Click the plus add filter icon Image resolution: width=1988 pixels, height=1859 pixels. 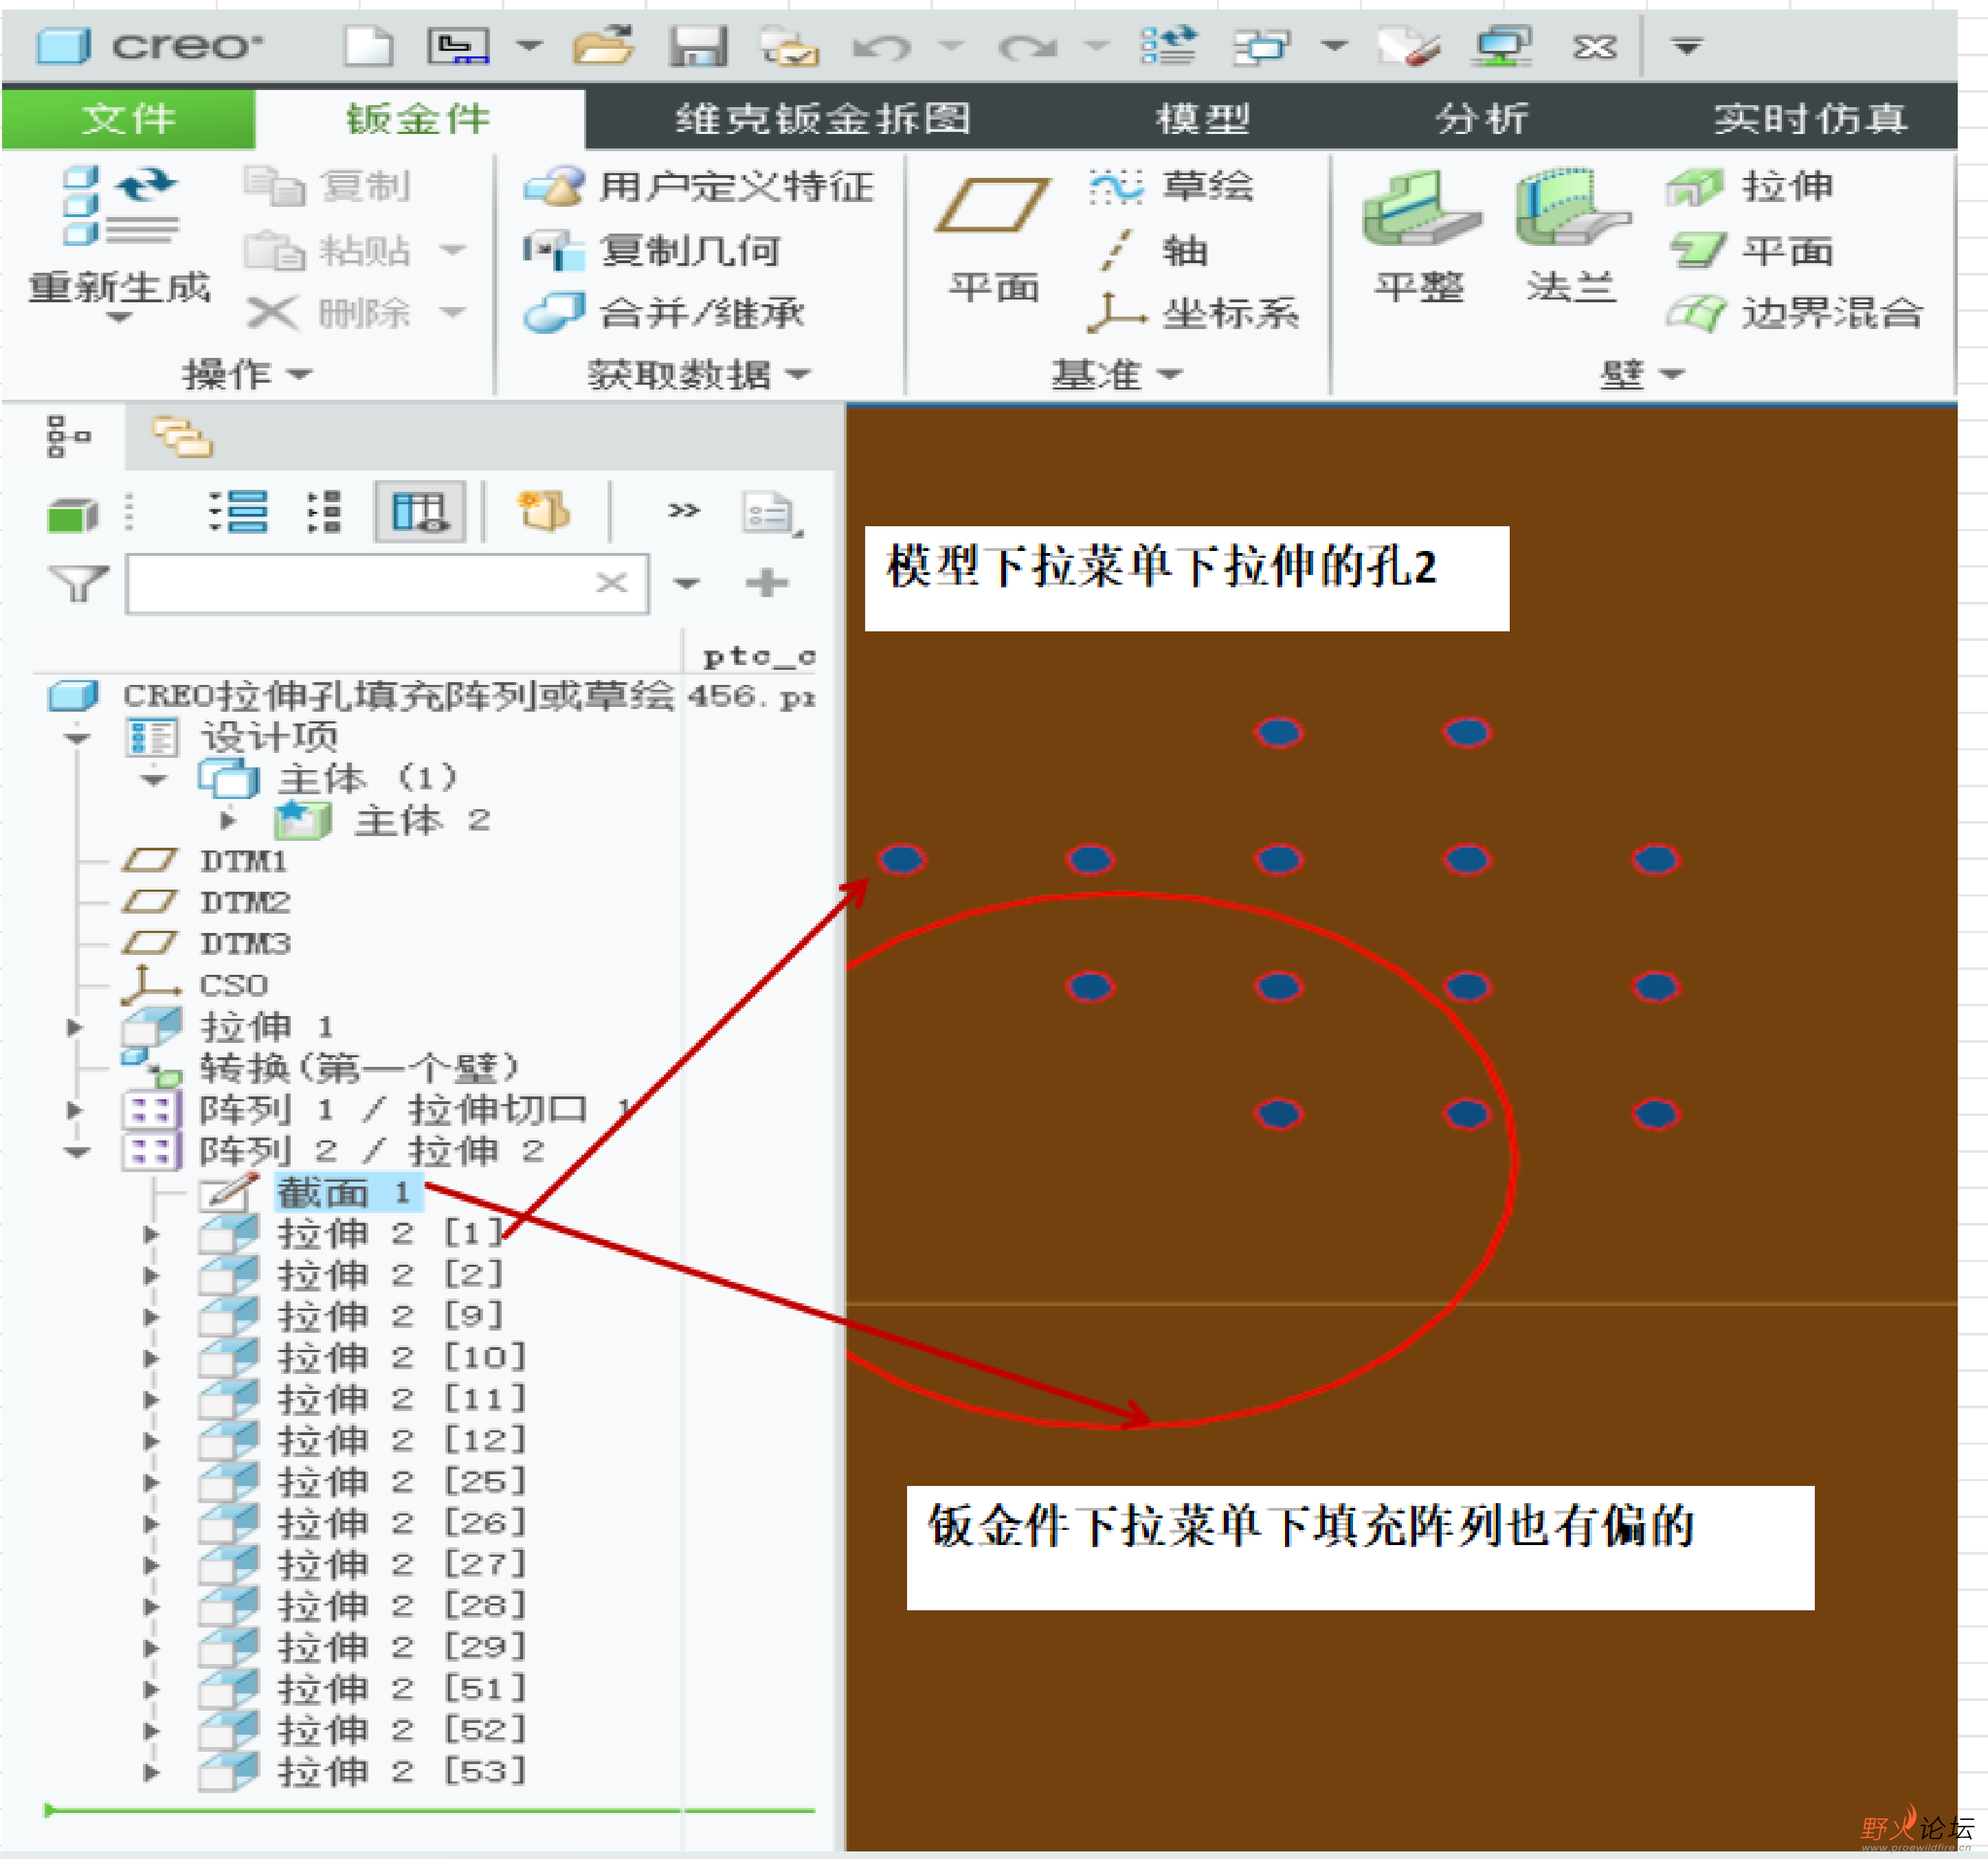tap(767, 583)
